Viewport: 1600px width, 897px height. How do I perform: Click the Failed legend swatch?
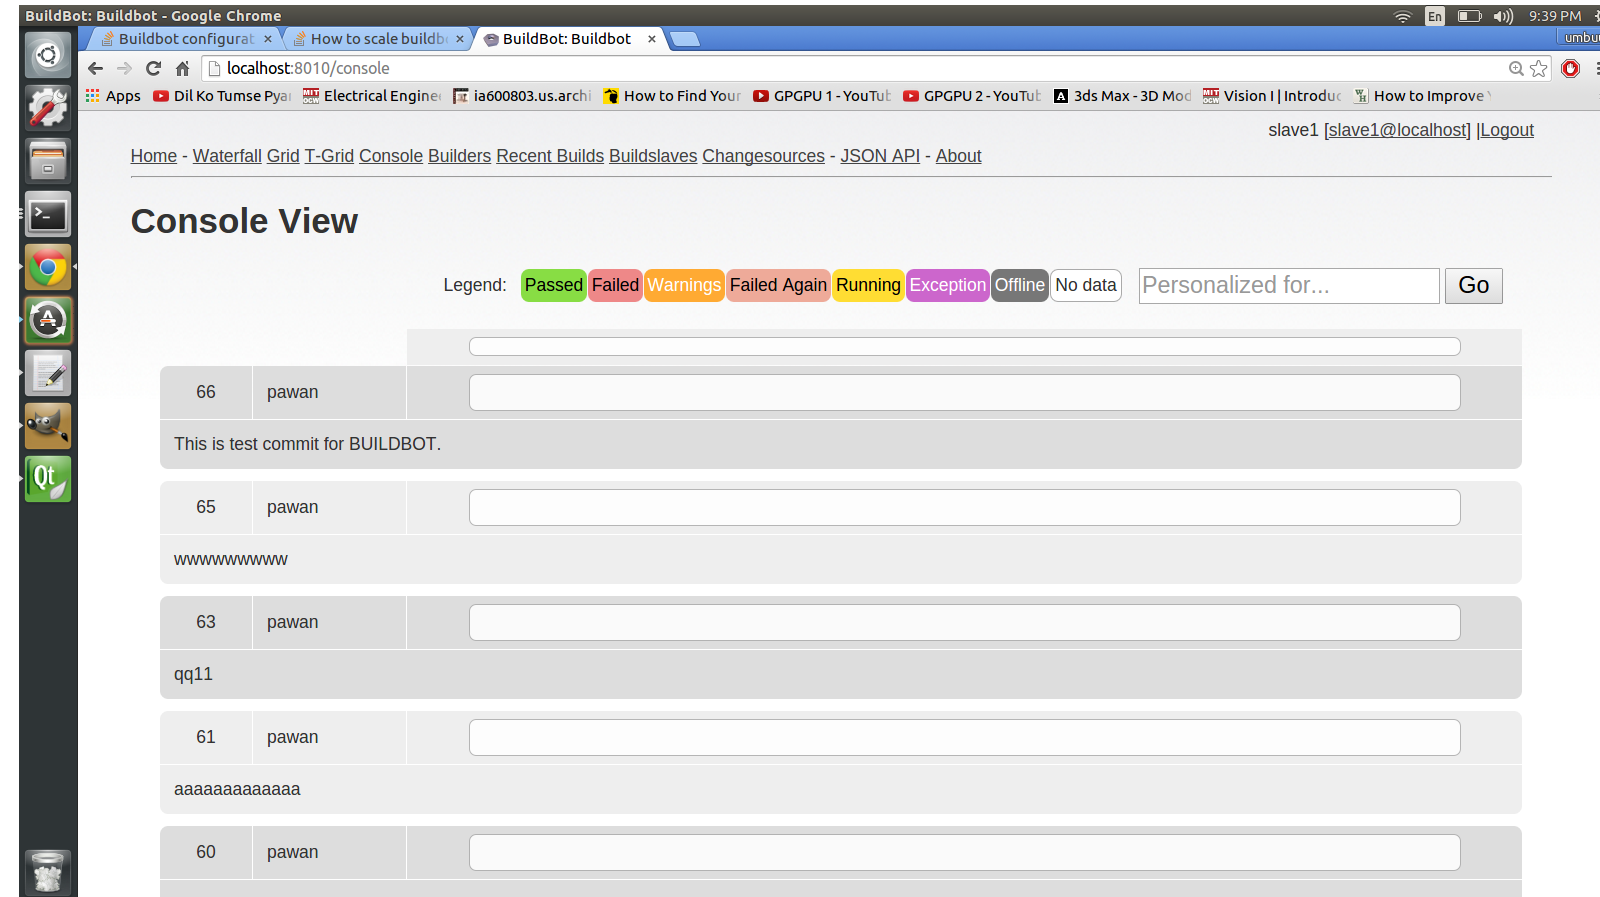click(x=615, y=285)
